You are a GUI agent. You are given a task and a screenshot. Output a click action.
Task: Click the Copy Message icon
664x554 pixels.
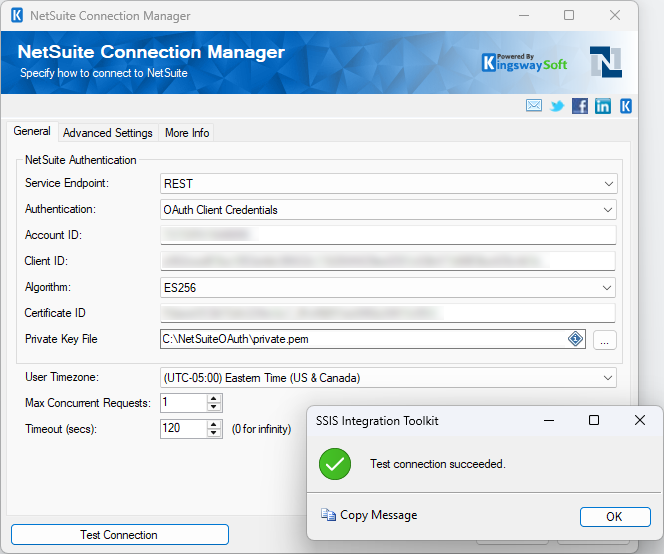(328, 515)
